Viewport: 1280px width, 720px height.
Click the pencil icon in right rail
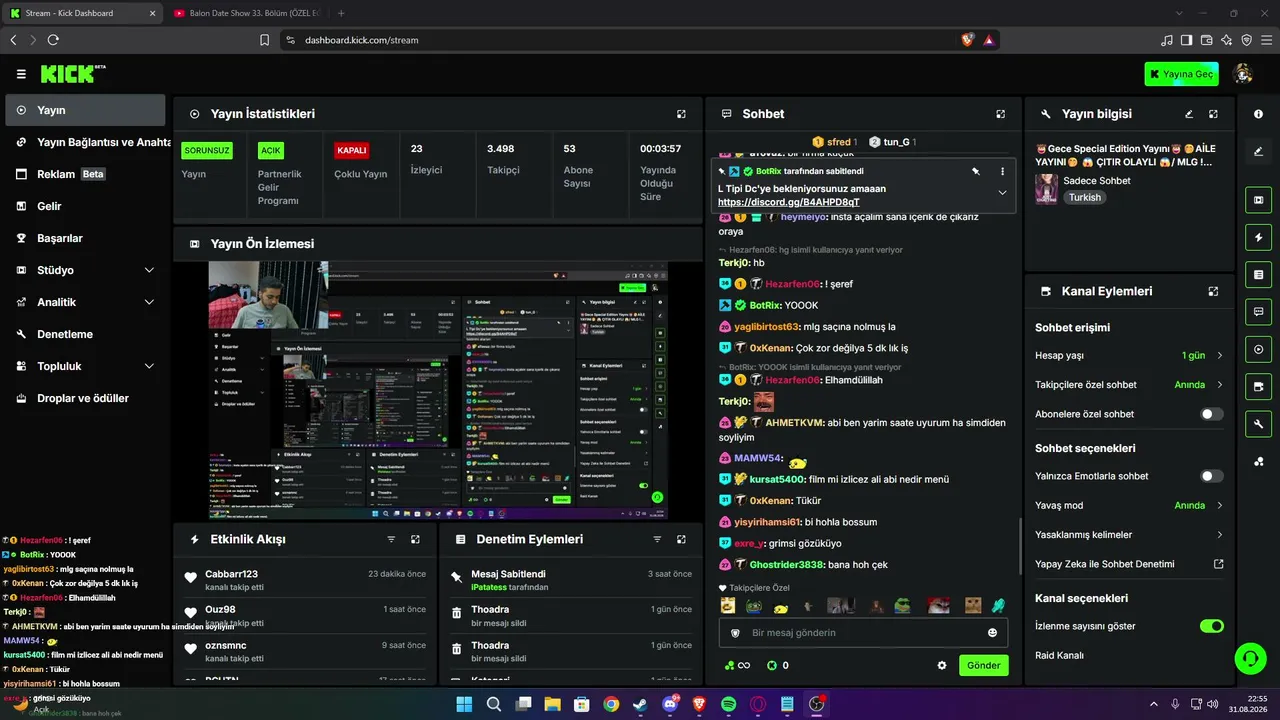[x=1258, y=151]
